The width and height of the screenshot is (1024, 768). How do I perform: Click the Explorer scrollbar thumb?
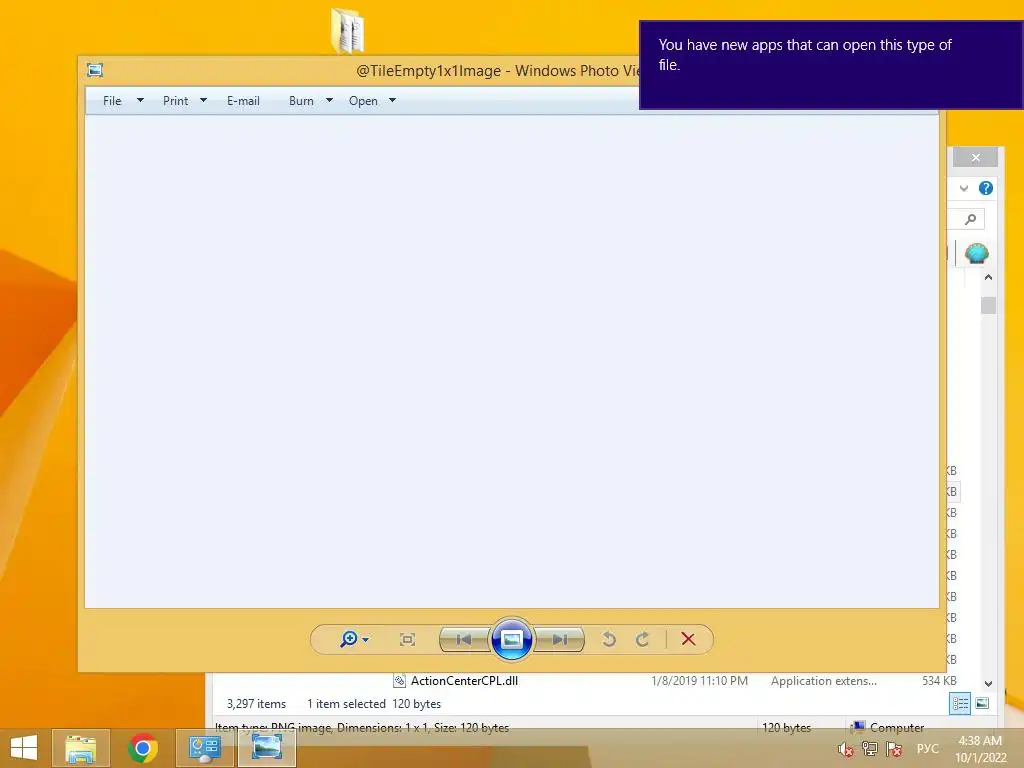click(x=988, y=305)
